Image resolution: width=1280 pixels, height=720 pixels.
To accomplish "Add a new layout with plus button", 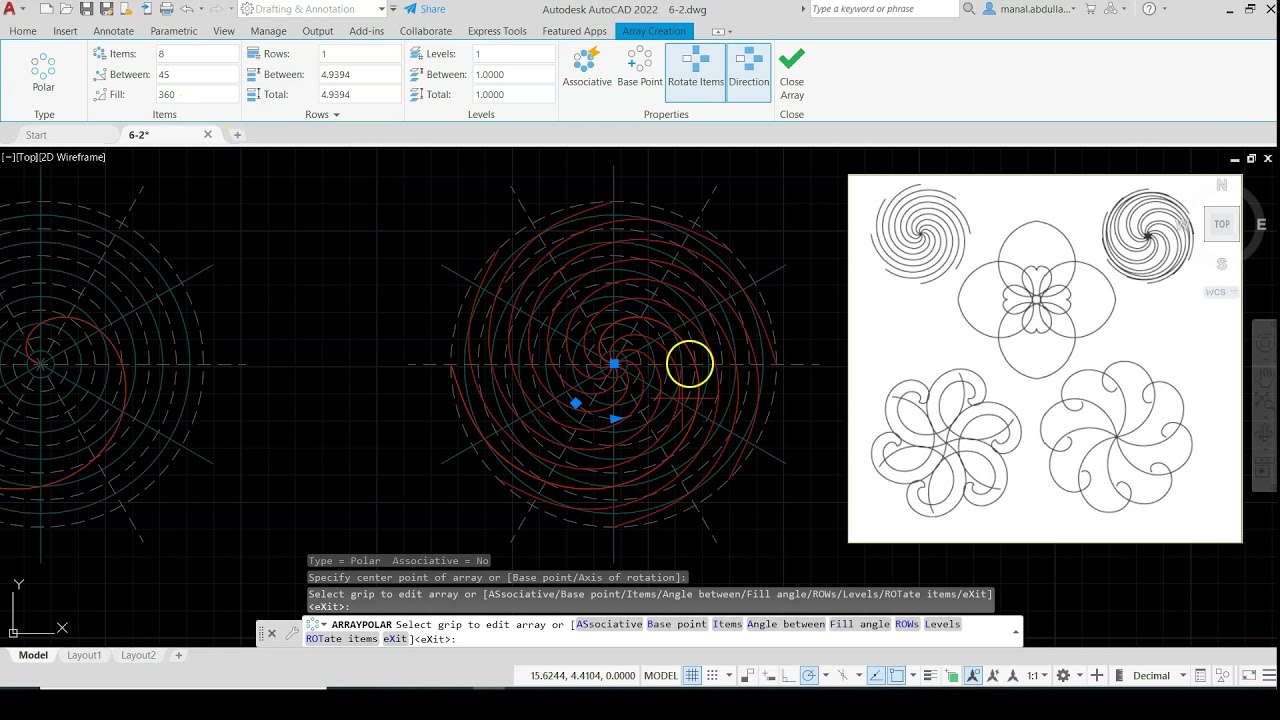I will [x=178, y=655].
